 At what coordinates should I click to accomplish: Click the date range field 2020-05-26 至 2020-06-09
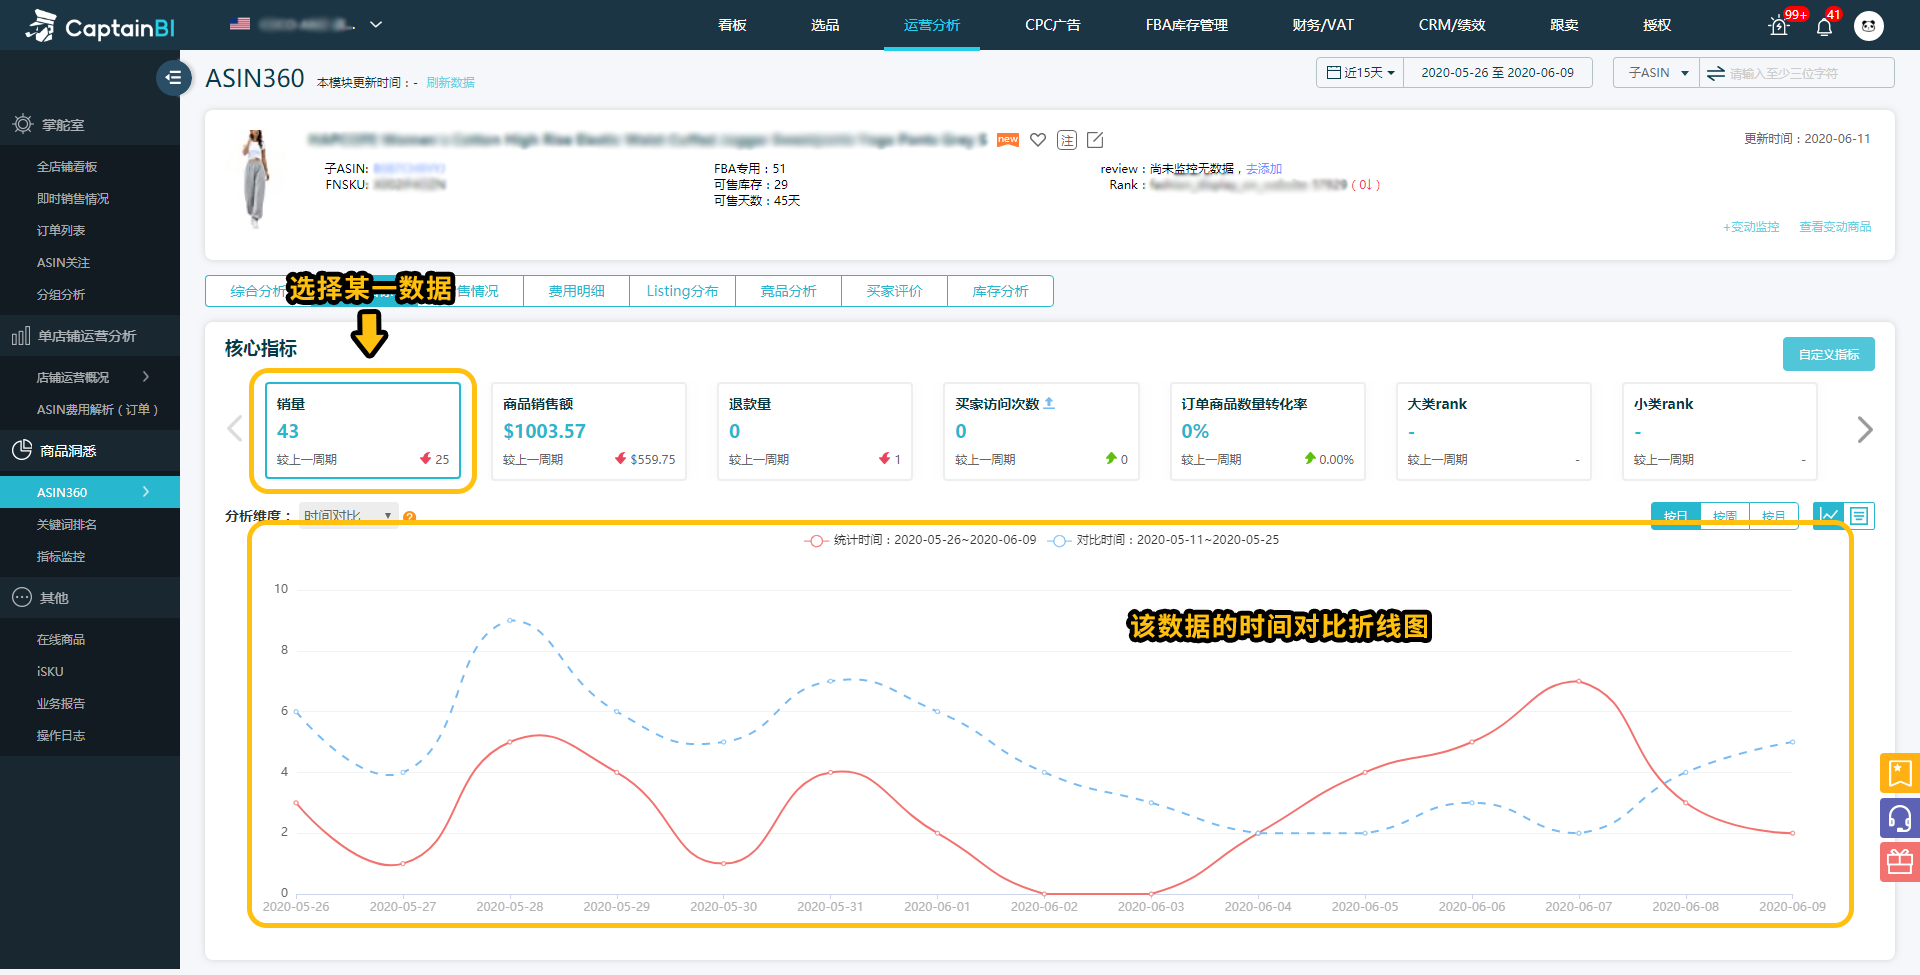point(1497,73)
